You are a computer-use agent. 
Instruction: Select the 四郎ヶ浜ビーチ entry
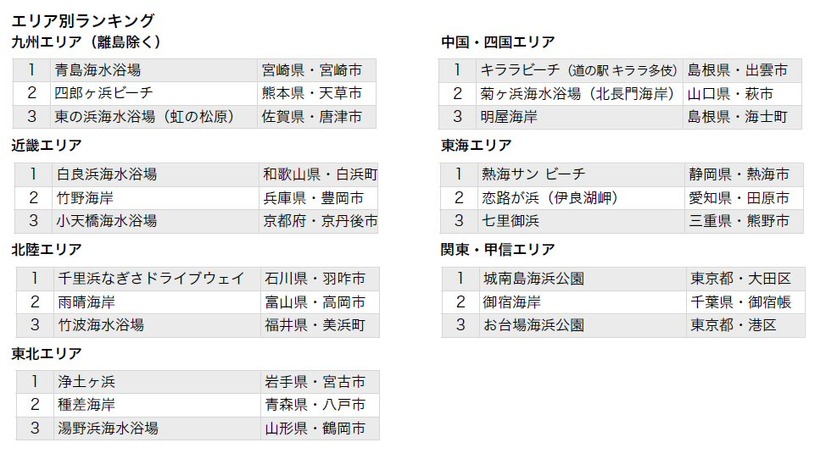tap(104, 93)
